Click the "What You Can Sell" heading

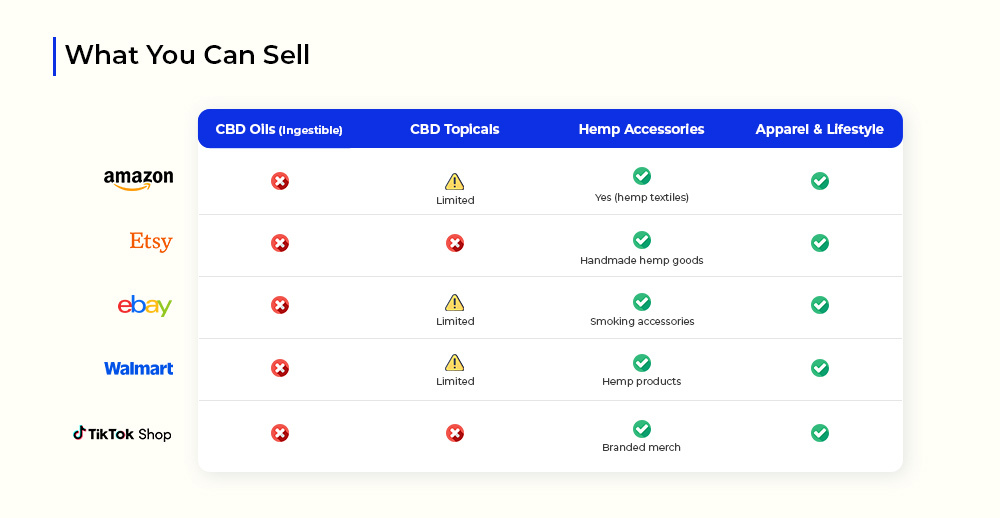coord(187,56)
